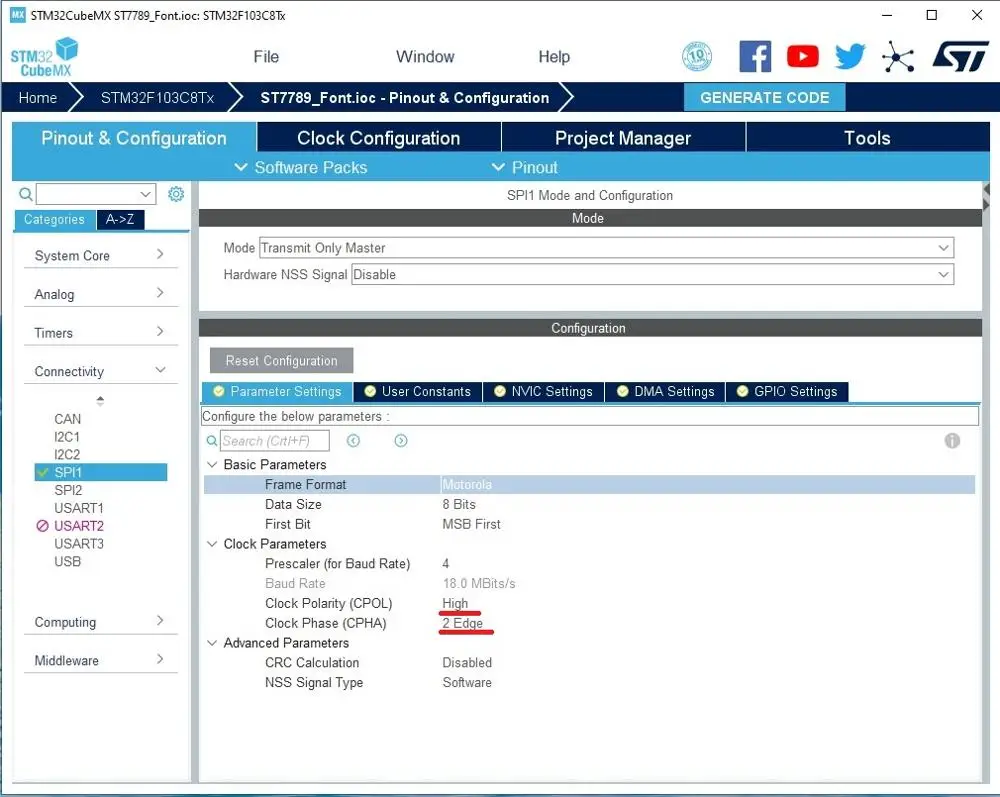Open the DMA Settings tab

pyautogui.click(x=665, y=391)
